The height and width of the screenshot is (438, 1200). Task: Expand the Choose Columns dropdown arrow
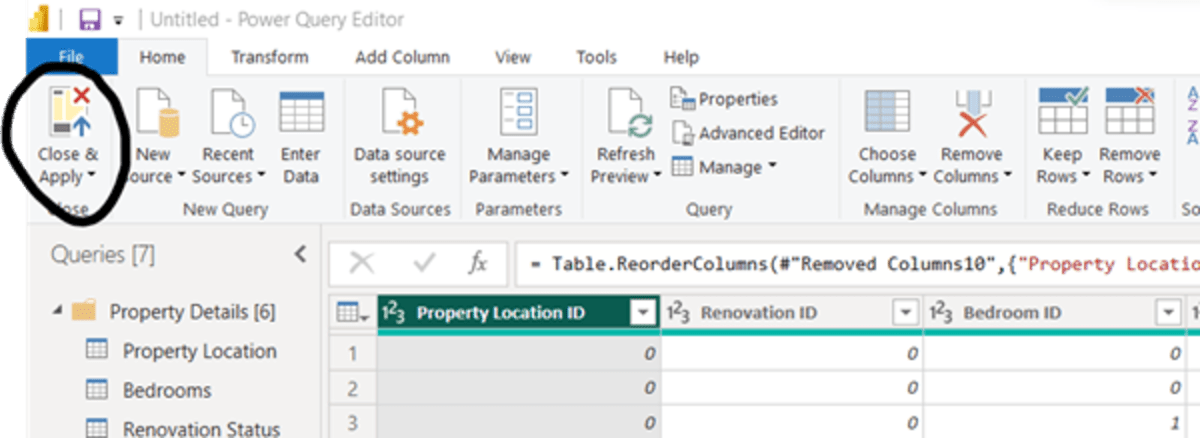[921, 177]
